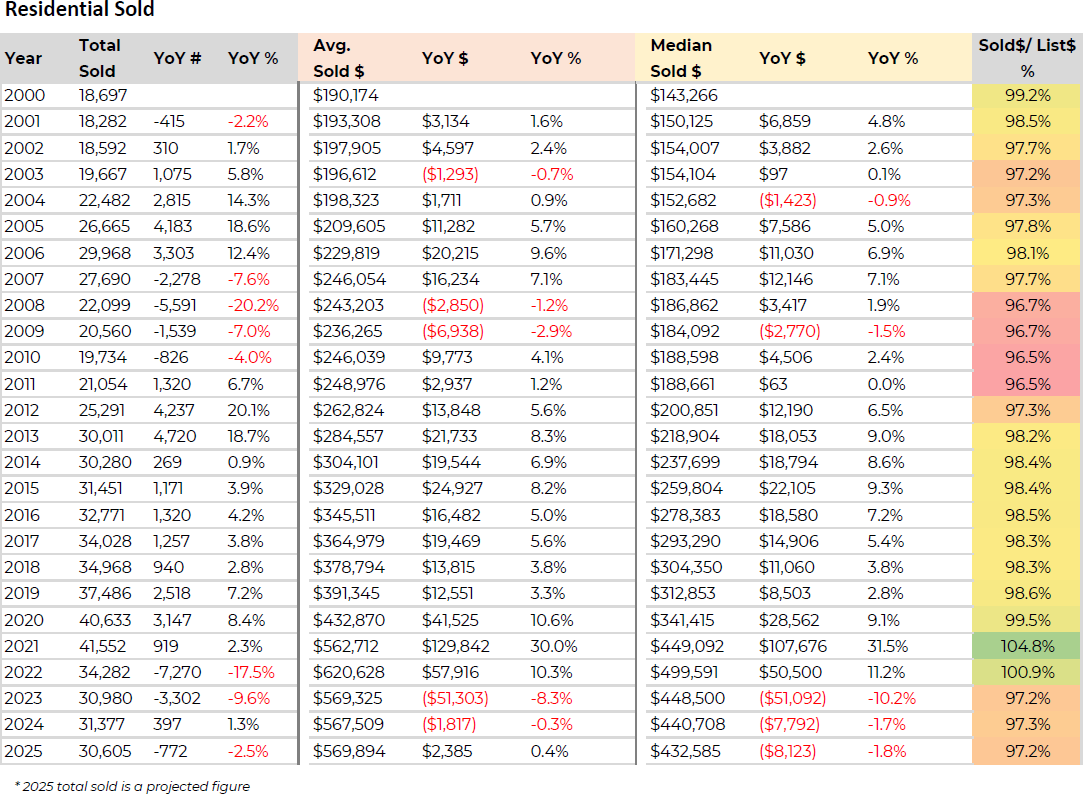Click the 99.5% sold-to-list cell
This screenshot has height=794, width=1083.
tap(1027, 620)
